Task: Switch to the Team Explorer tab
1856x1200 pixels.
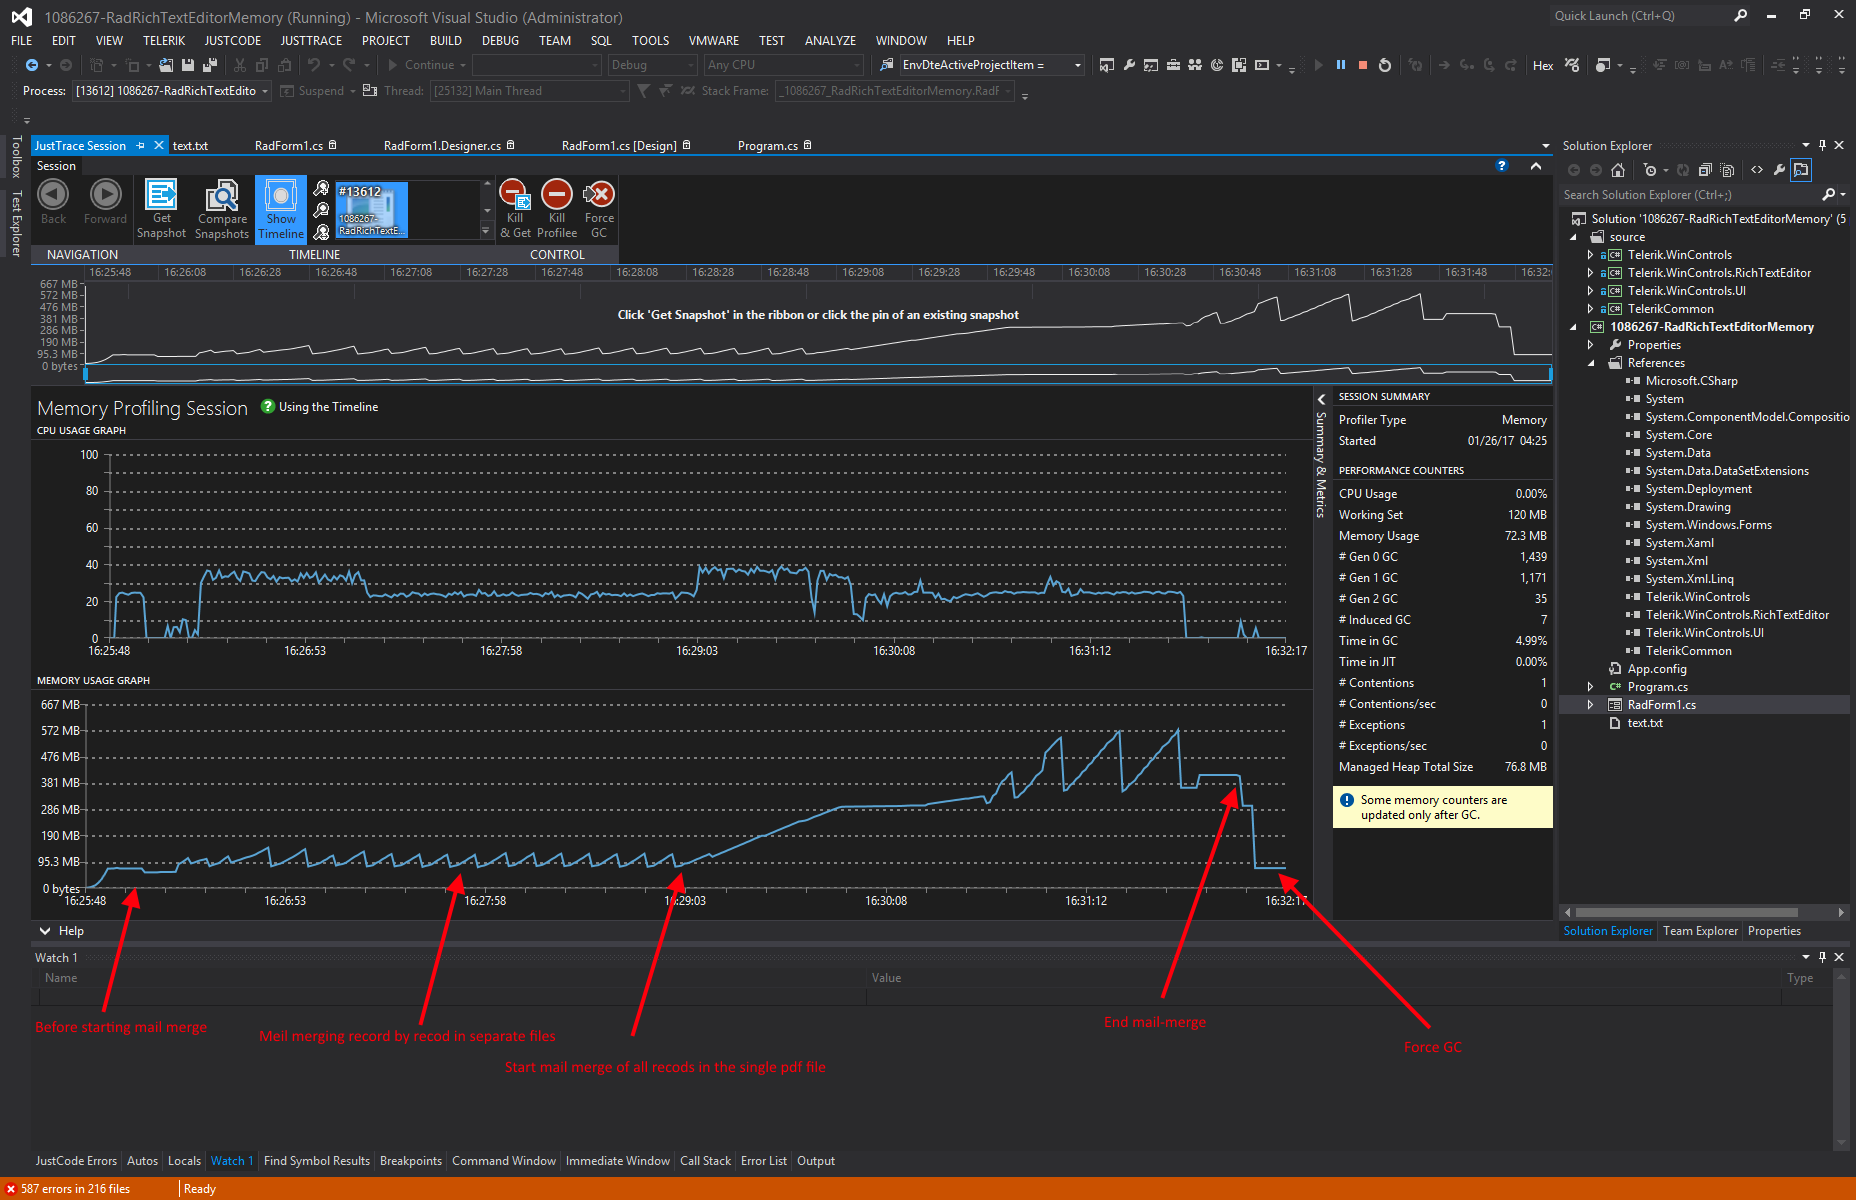Action: coord(1700,931)
